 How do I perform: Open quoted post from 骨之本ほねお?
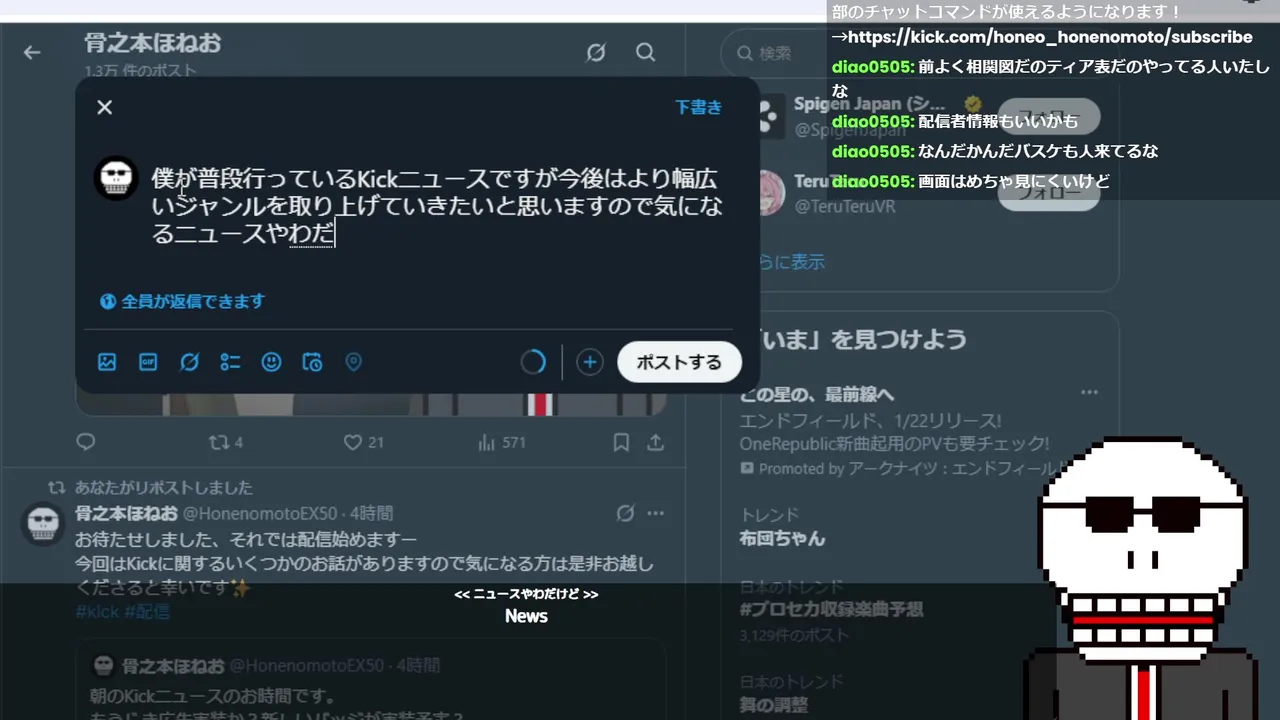tap(371, 681)
